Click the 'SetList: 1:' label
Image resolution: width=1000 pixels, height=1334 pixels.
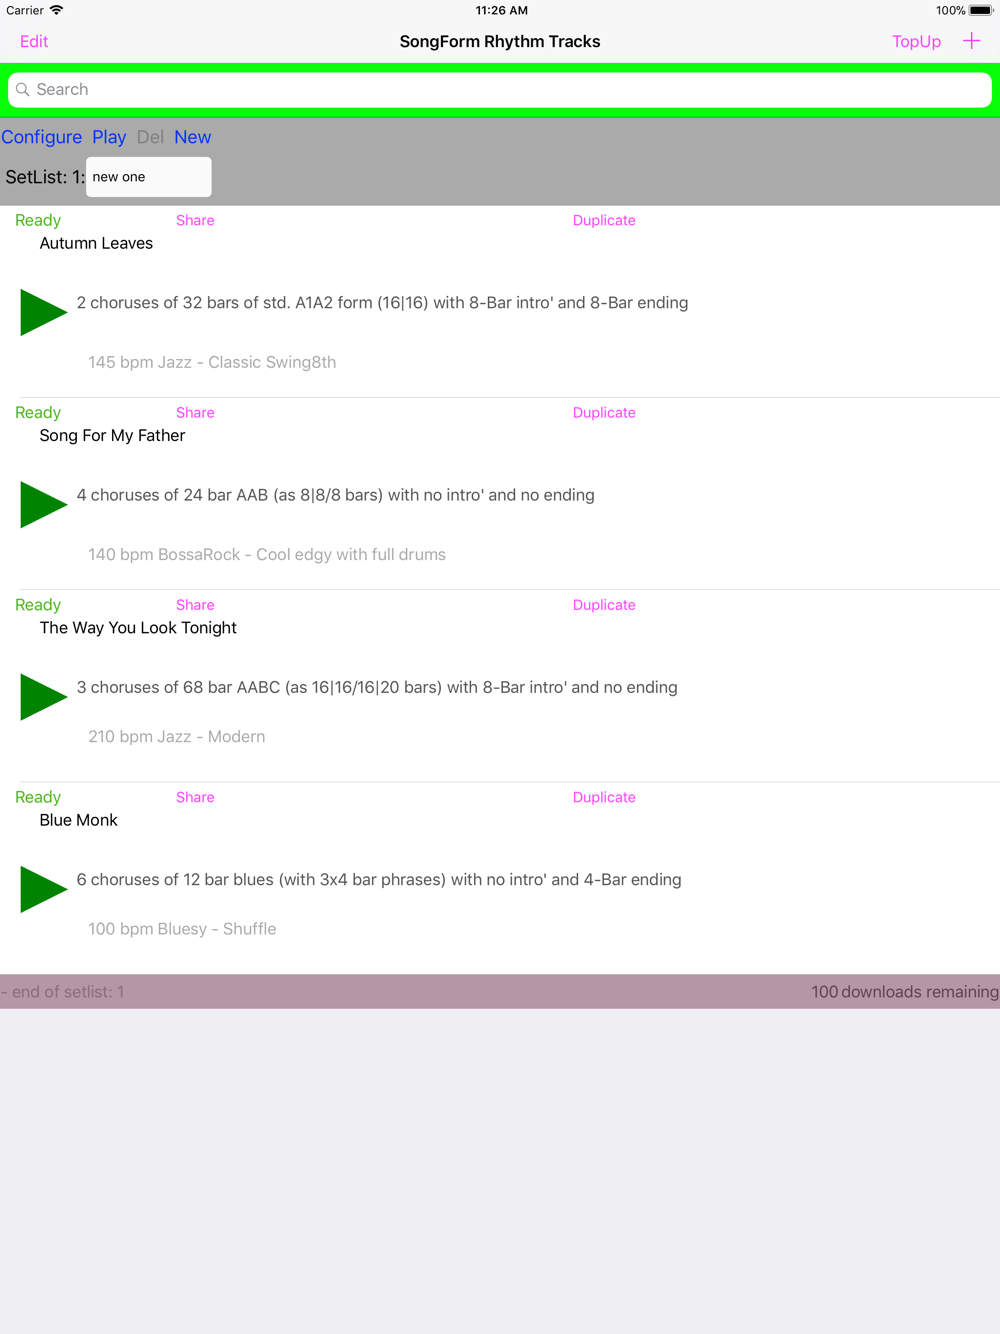45,177
